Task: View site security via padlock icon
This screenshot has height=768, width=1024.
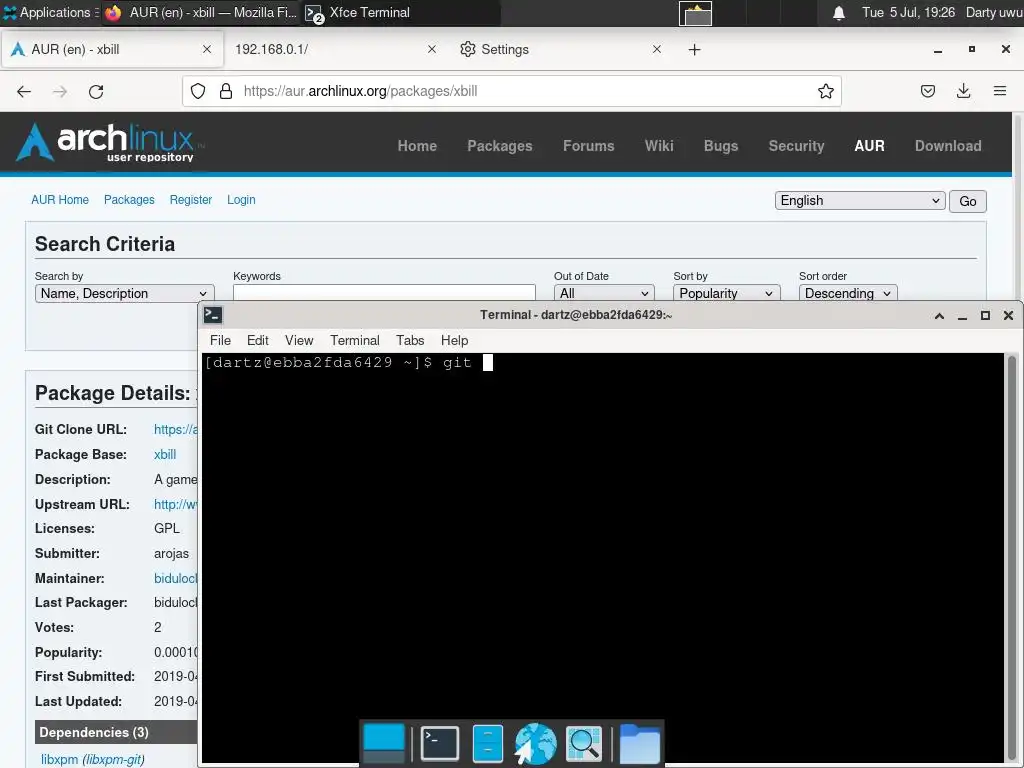Action: [226, 91]
